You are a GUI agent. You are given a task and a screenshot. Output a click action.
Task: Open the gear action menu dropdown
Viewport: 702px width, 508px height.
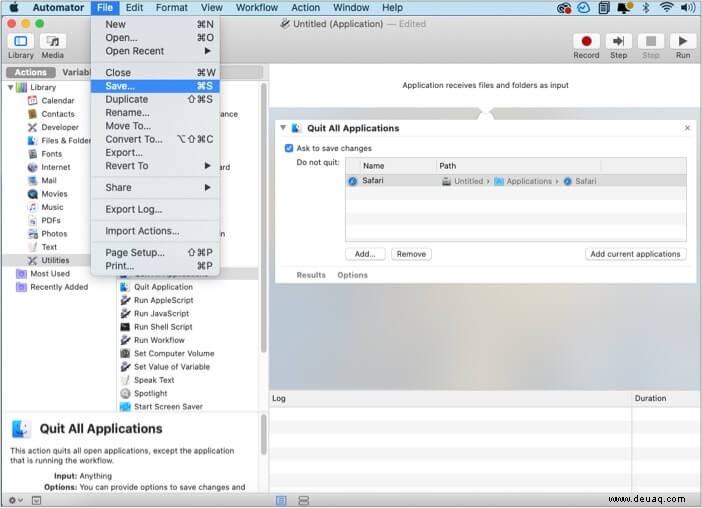(16, 500)
